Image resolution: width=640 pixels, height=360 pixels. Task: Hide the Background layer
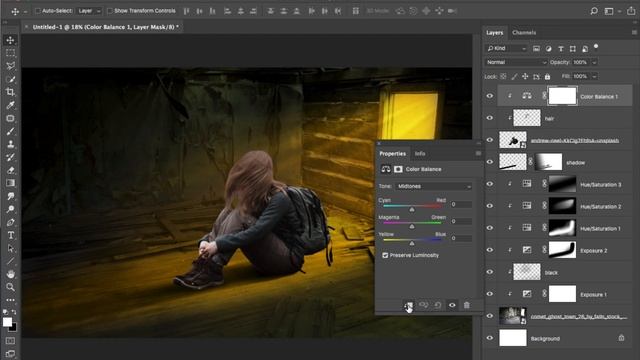click(x=490, y=338)
